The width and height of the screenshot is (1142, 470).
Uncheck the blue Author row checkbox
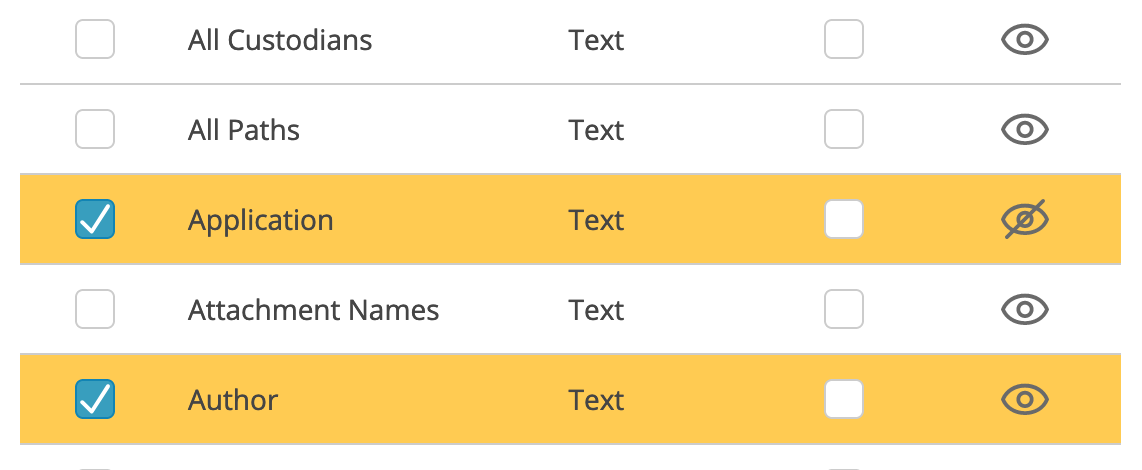tap(95, 399)
